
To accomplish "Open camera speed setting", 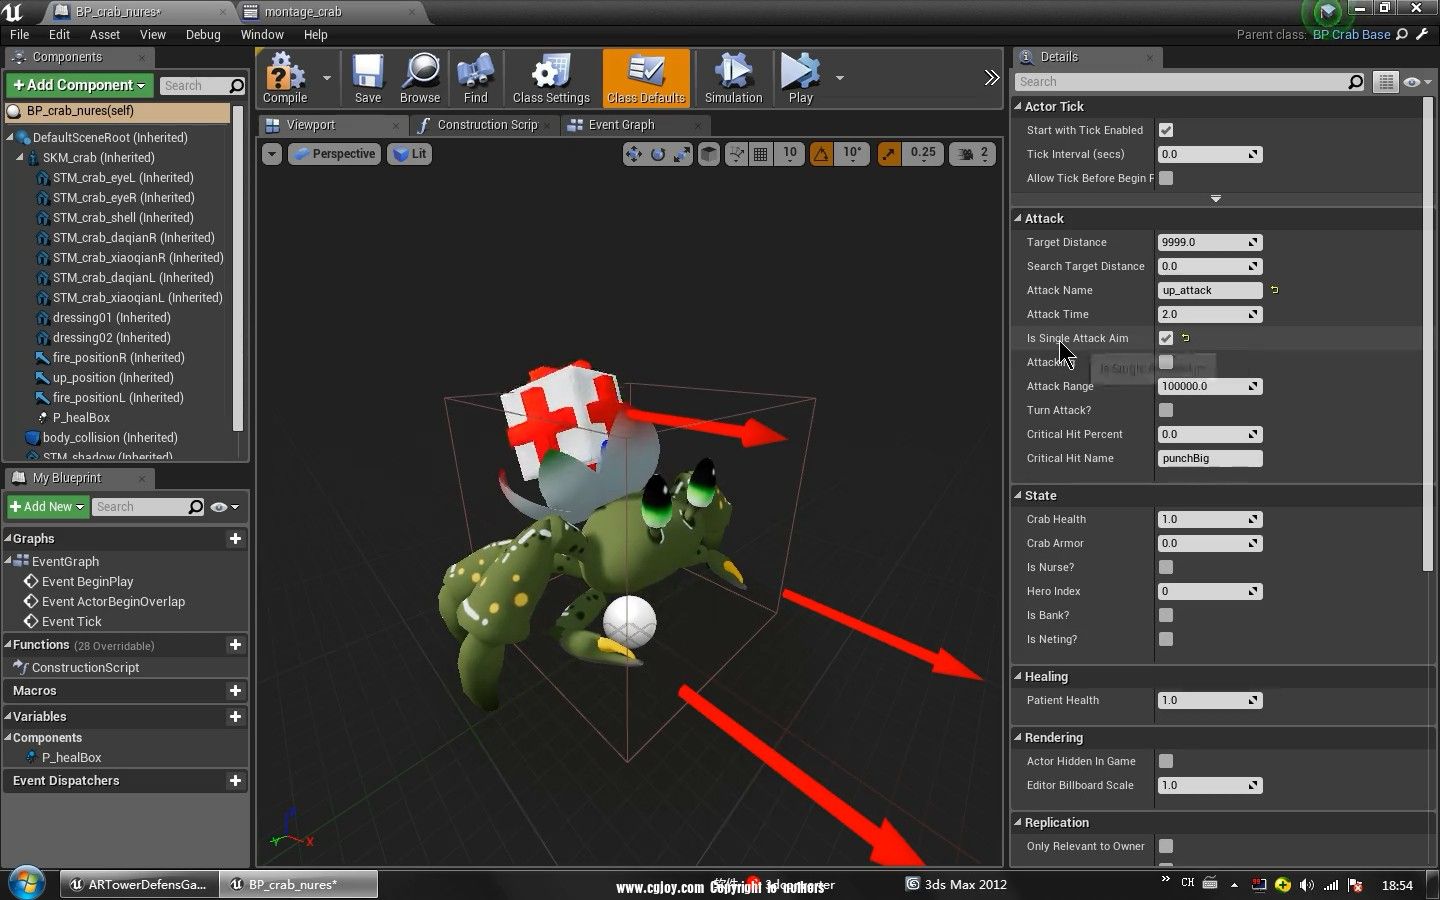I will tap(972, 154).
